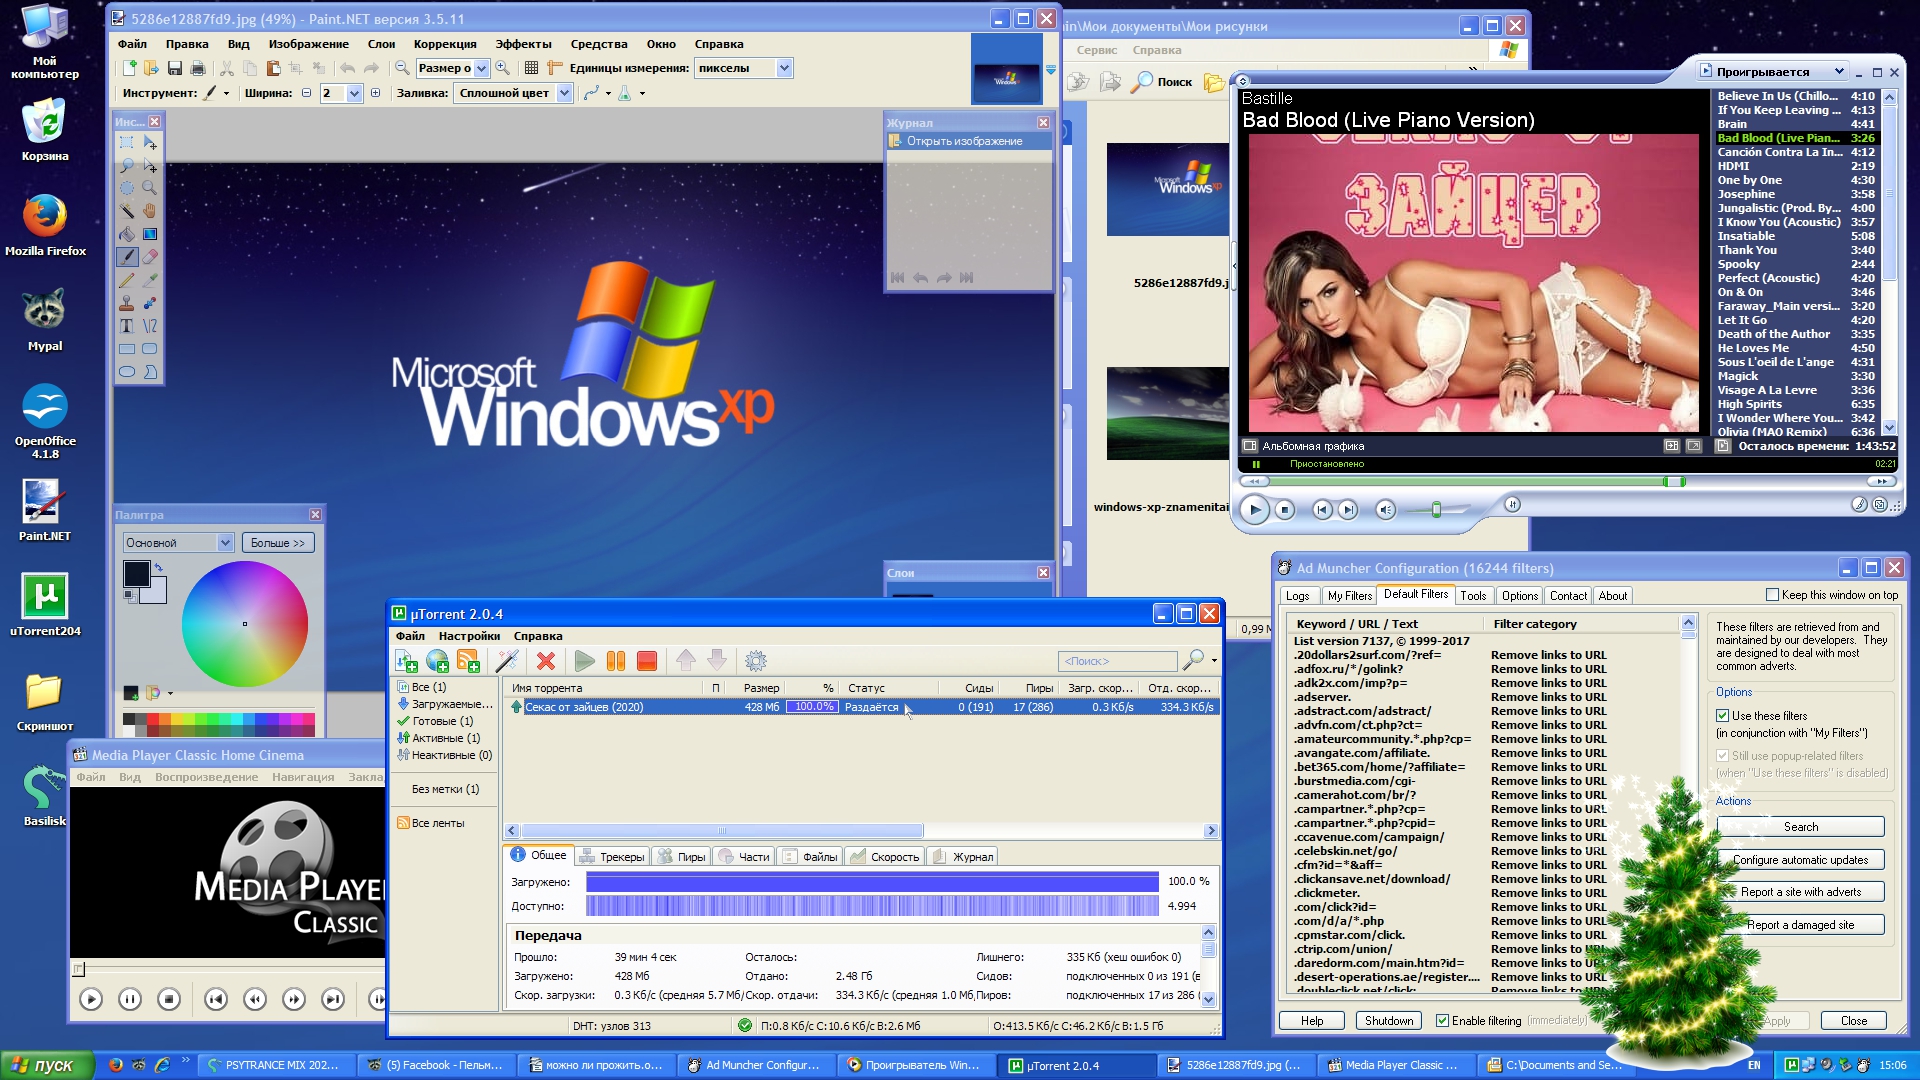Click the Create New Torrent wand icon
Image resolution: width=1920 pixels, height=1080 pixels.
(x=507, y=661)
